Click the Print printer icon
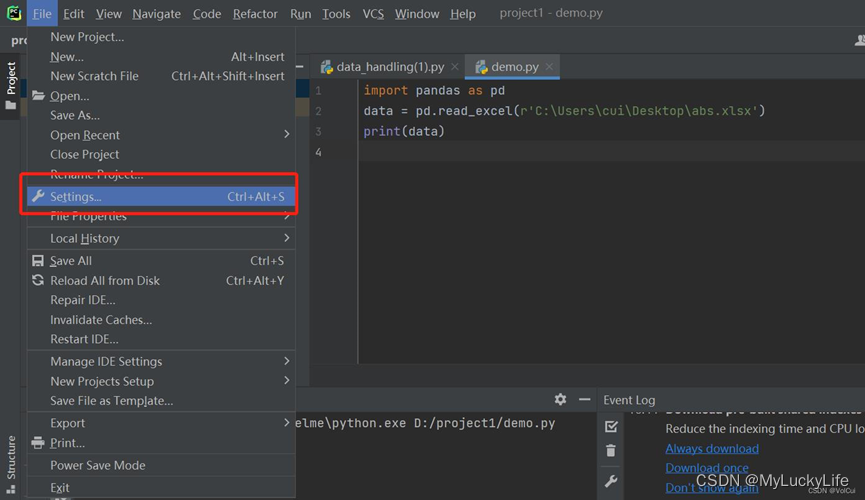This screenshot has height=500, width=865. click(x=38, y=443)
